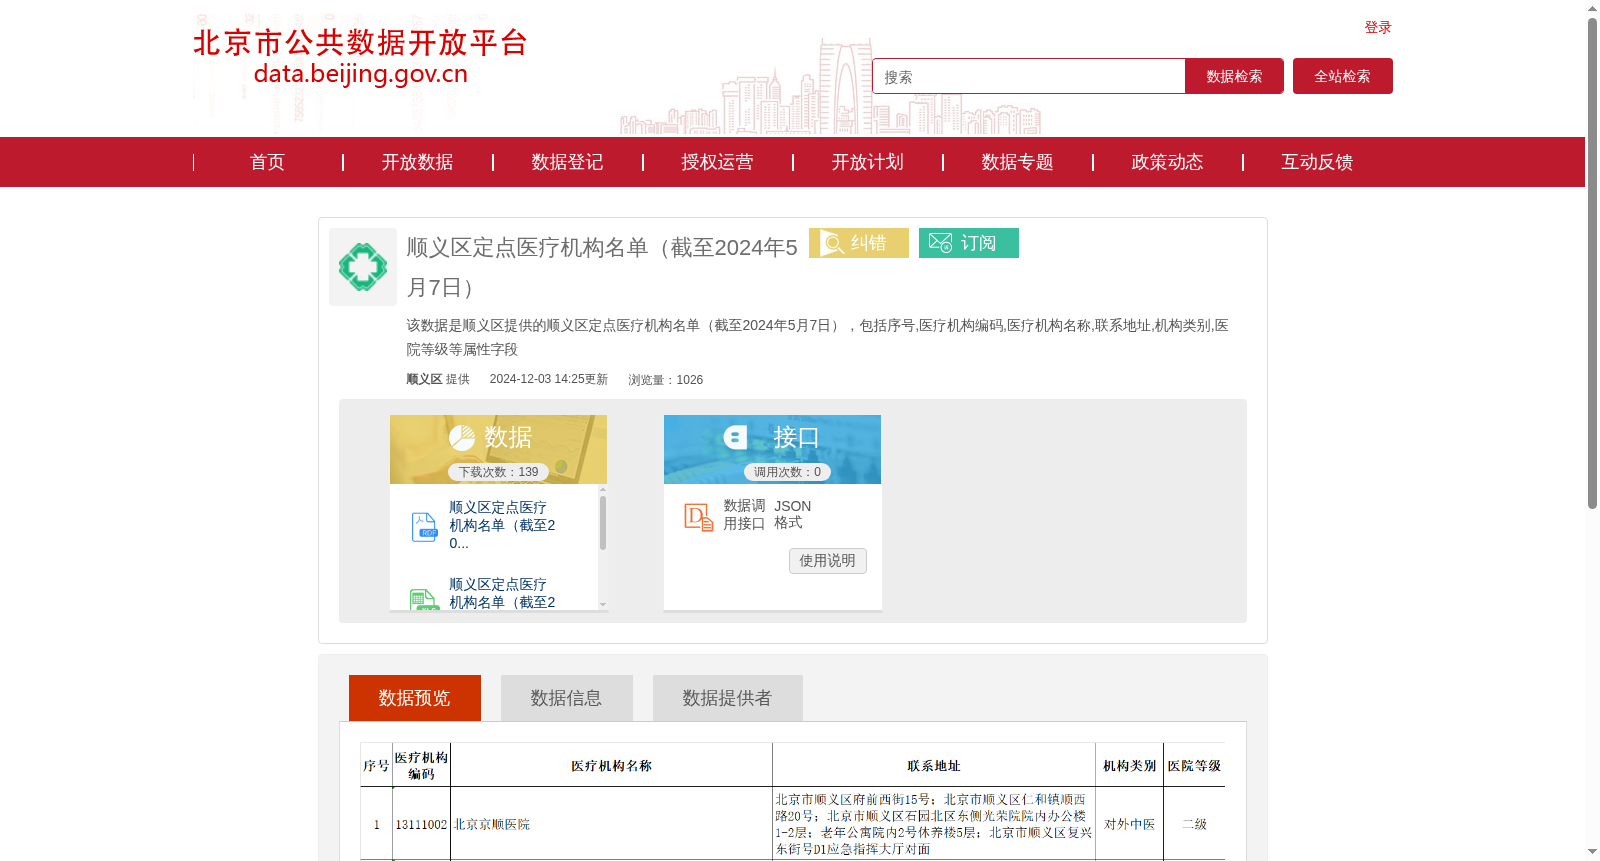Open the 政策动态 menu item
This screenshot has width=1600, height=861.
click(x=1167, y=162)
